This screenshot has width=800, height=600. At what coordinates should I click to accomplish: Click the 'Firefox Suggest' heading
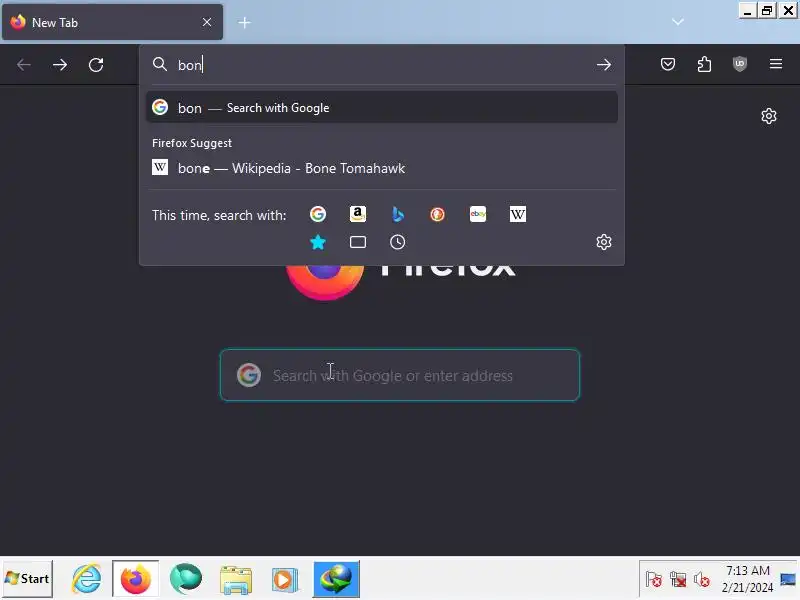click(192, 143)
